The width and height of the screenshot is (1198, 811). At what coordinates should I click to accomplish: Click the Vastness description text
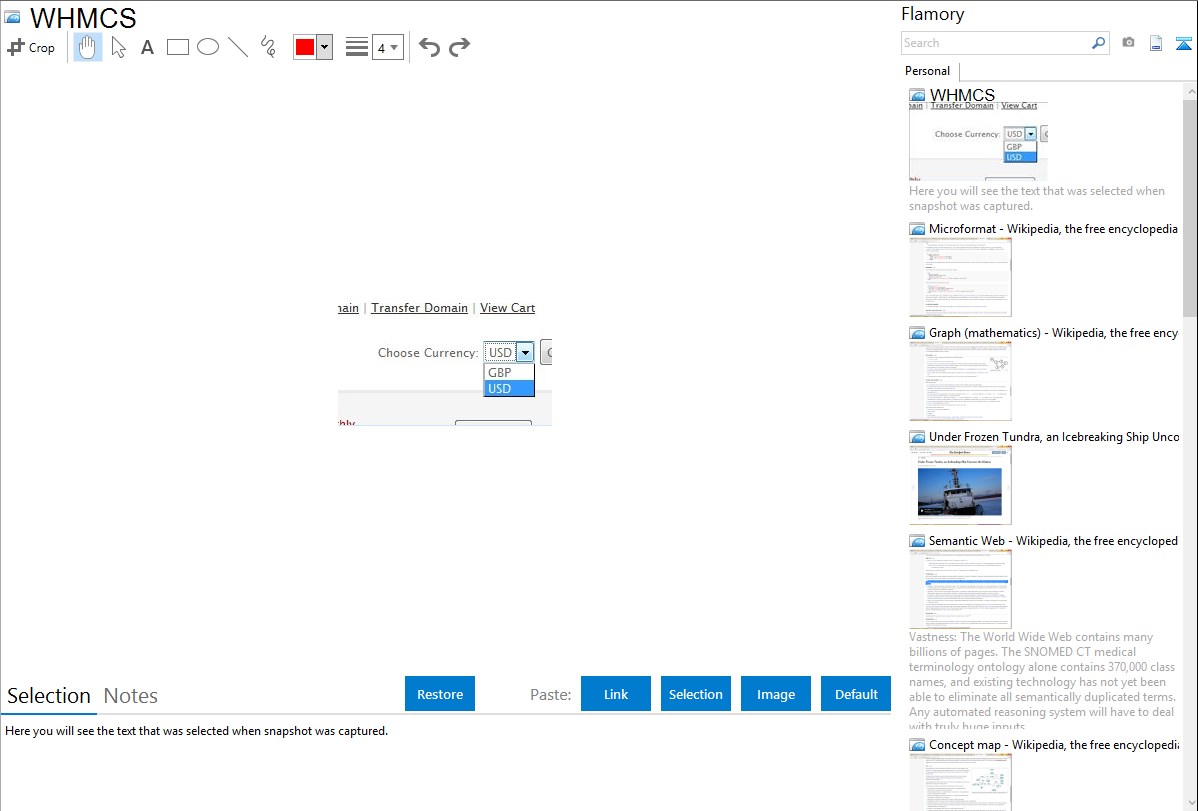coord(1042,681)
